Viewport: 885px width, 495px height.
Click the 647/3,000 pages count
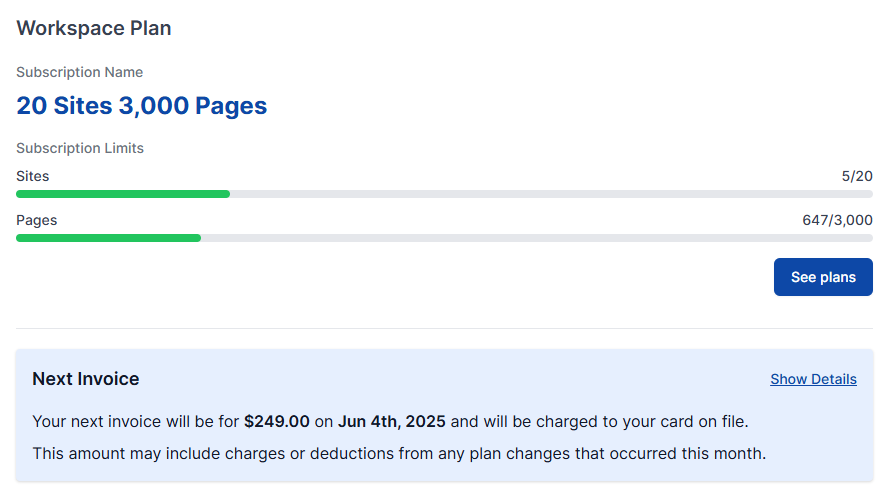pyautogui.click(x=837, y=220)
